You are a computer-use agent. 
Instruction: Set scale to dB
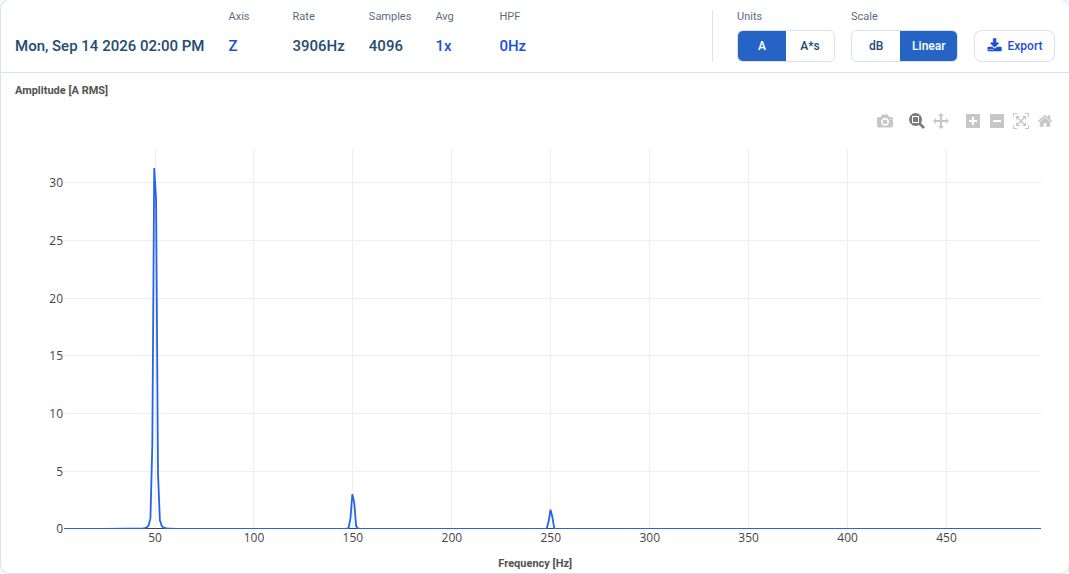875,46
